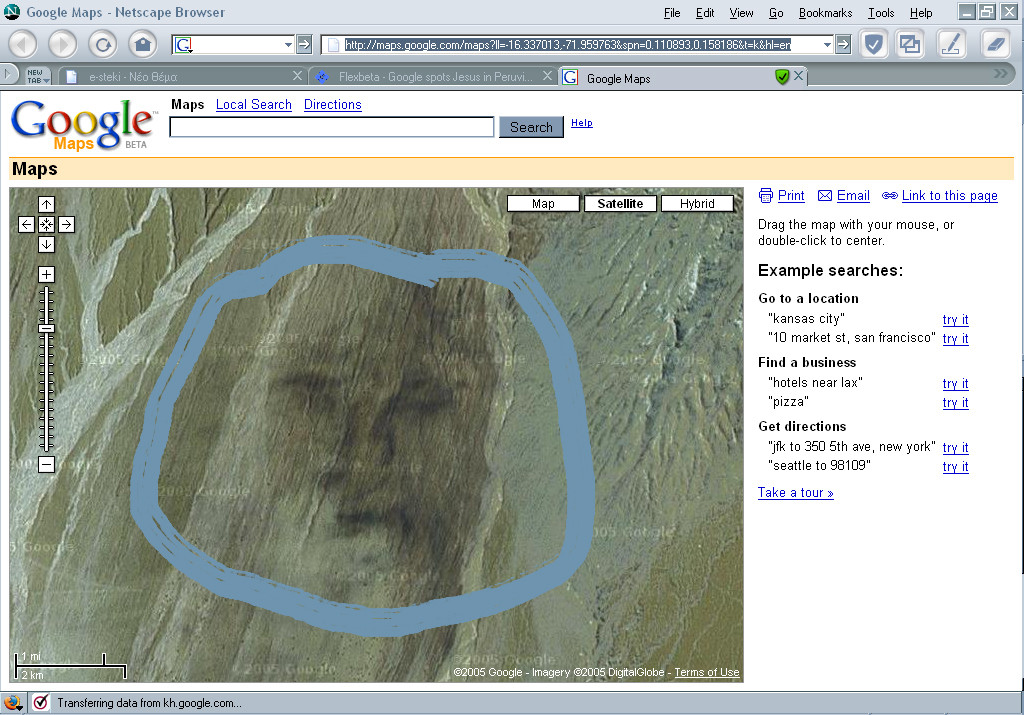Viewport: 1024px width, 715px height.
Task: Switch to Satellite view
Action: 620,204
